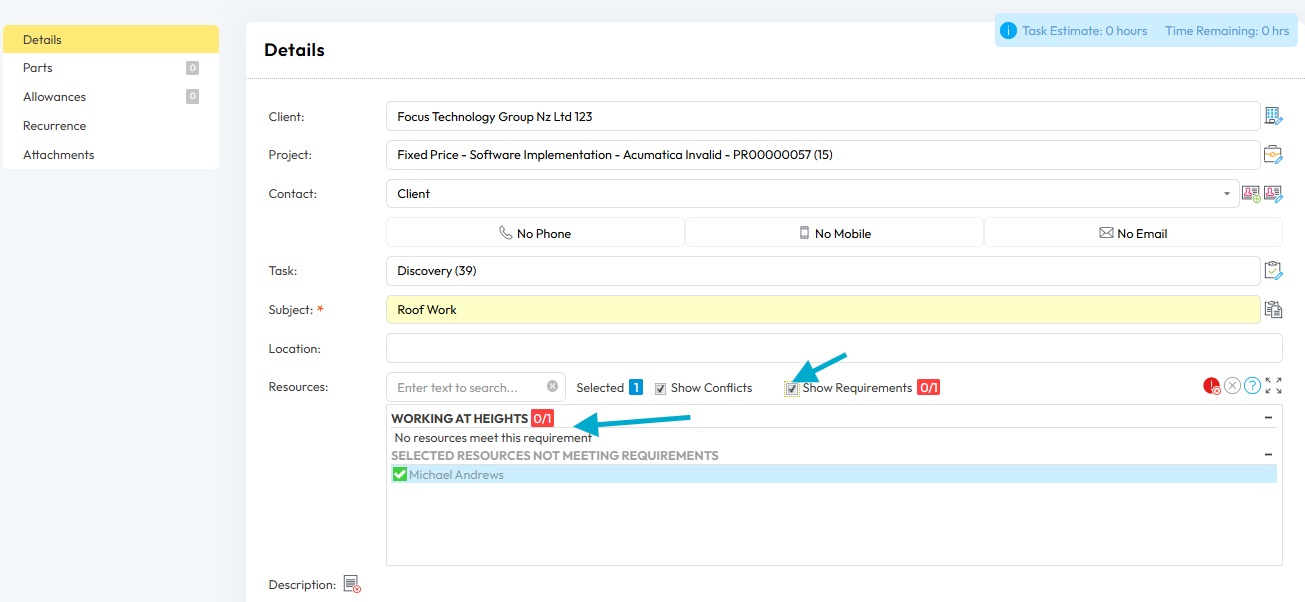1305x602 pixels.
Task: Click the No Phone button
Action: pos(535,233)
